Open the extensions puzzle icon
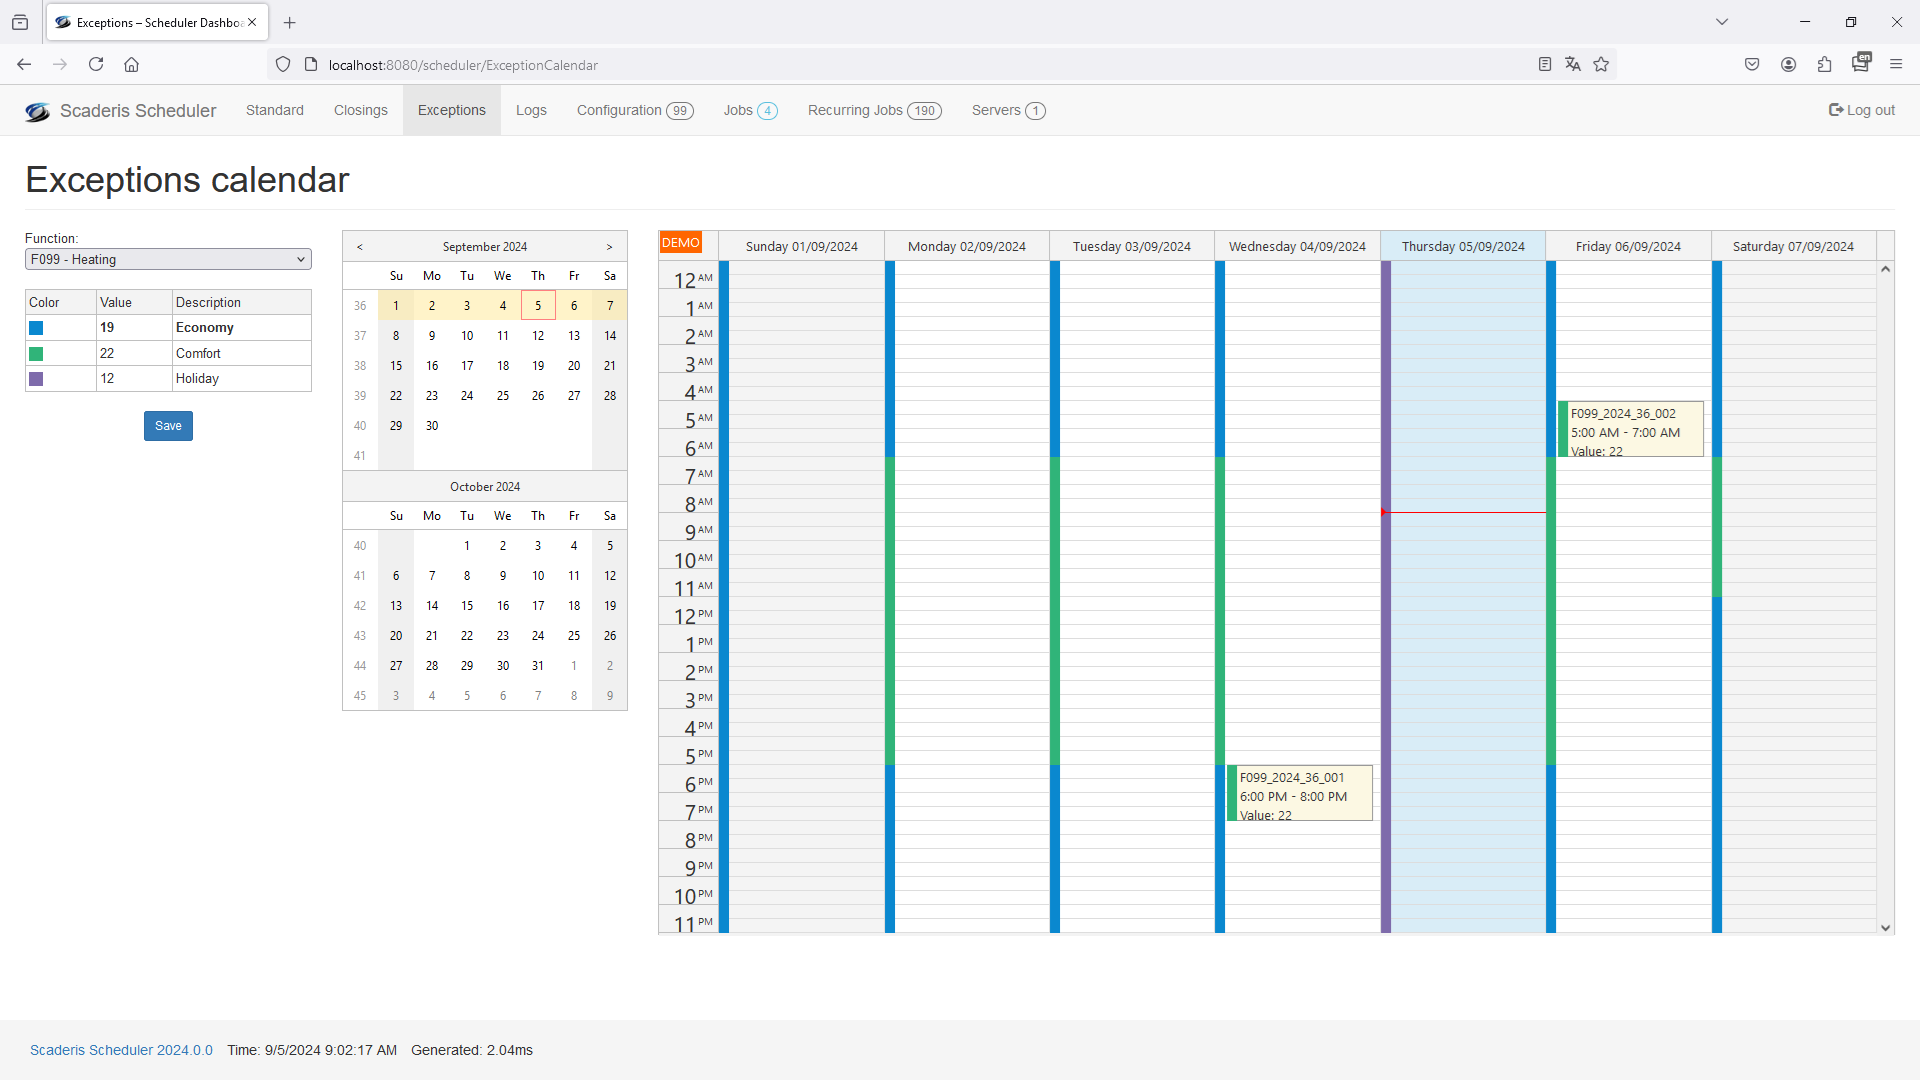The height and width of the screenshot is (1080, 1920). [x=1824, y=64]
